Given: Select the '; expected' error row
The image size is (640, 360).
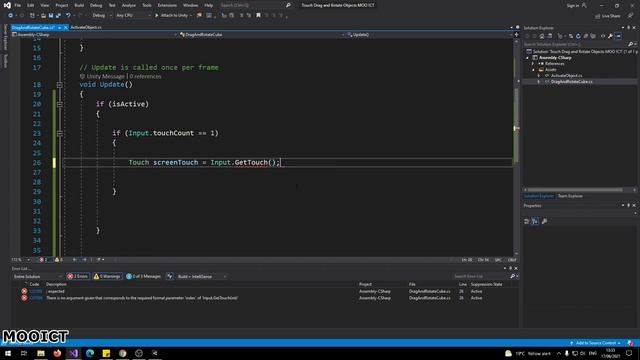Looking at the screenshot, I should tap(265, 291).
